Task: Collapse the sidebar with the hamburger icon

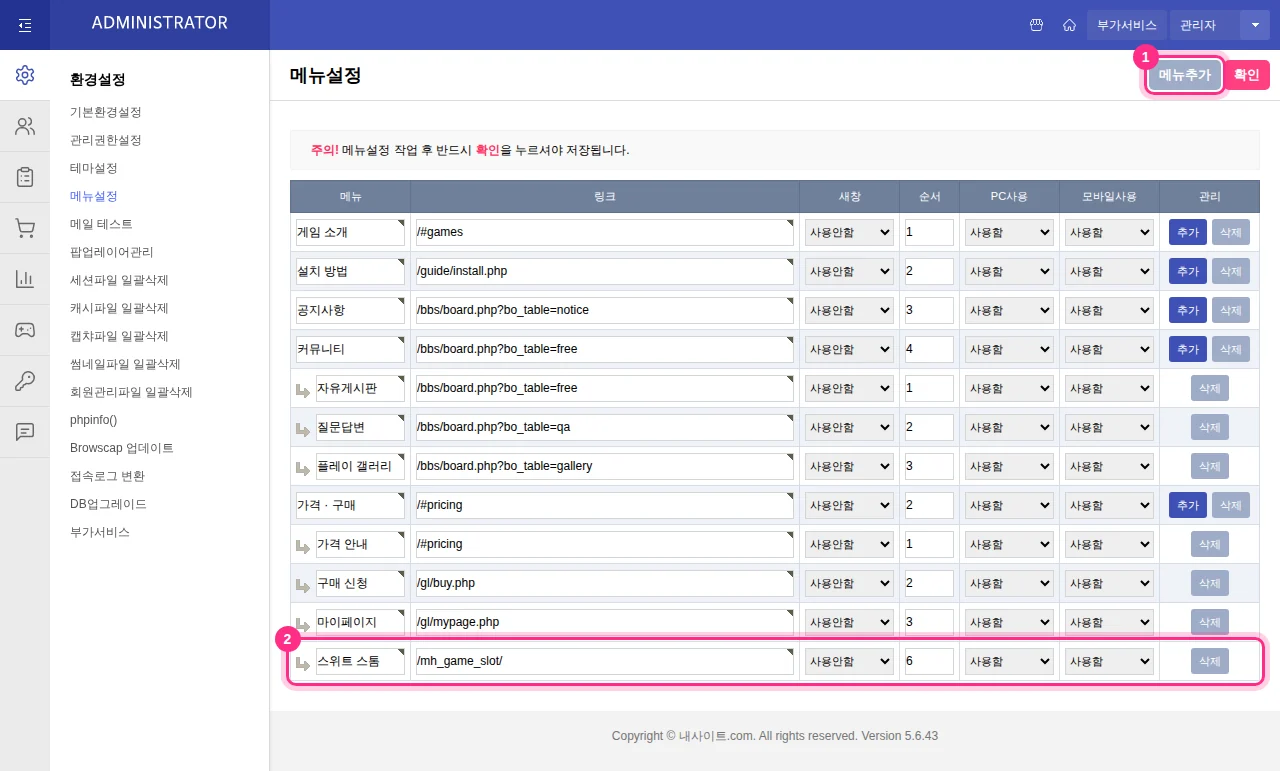Action: [x=25, y=25]
